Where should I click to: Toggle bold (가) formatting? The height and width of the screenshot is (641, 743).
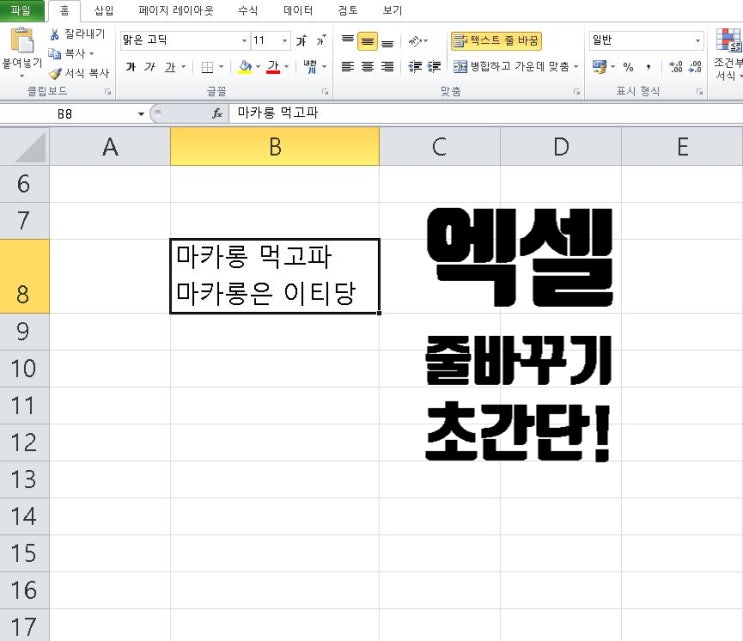coord(131,67)
